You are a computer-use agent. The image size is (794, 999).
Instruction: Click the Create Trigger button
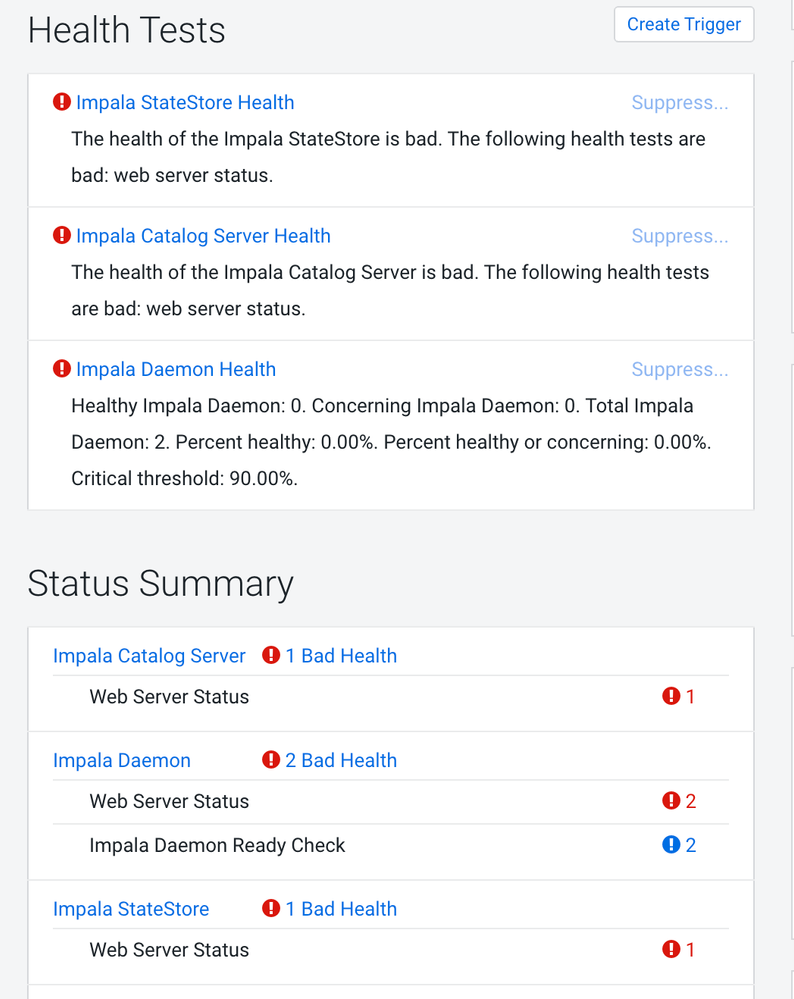pyautogui.click(x=684, y=25)
